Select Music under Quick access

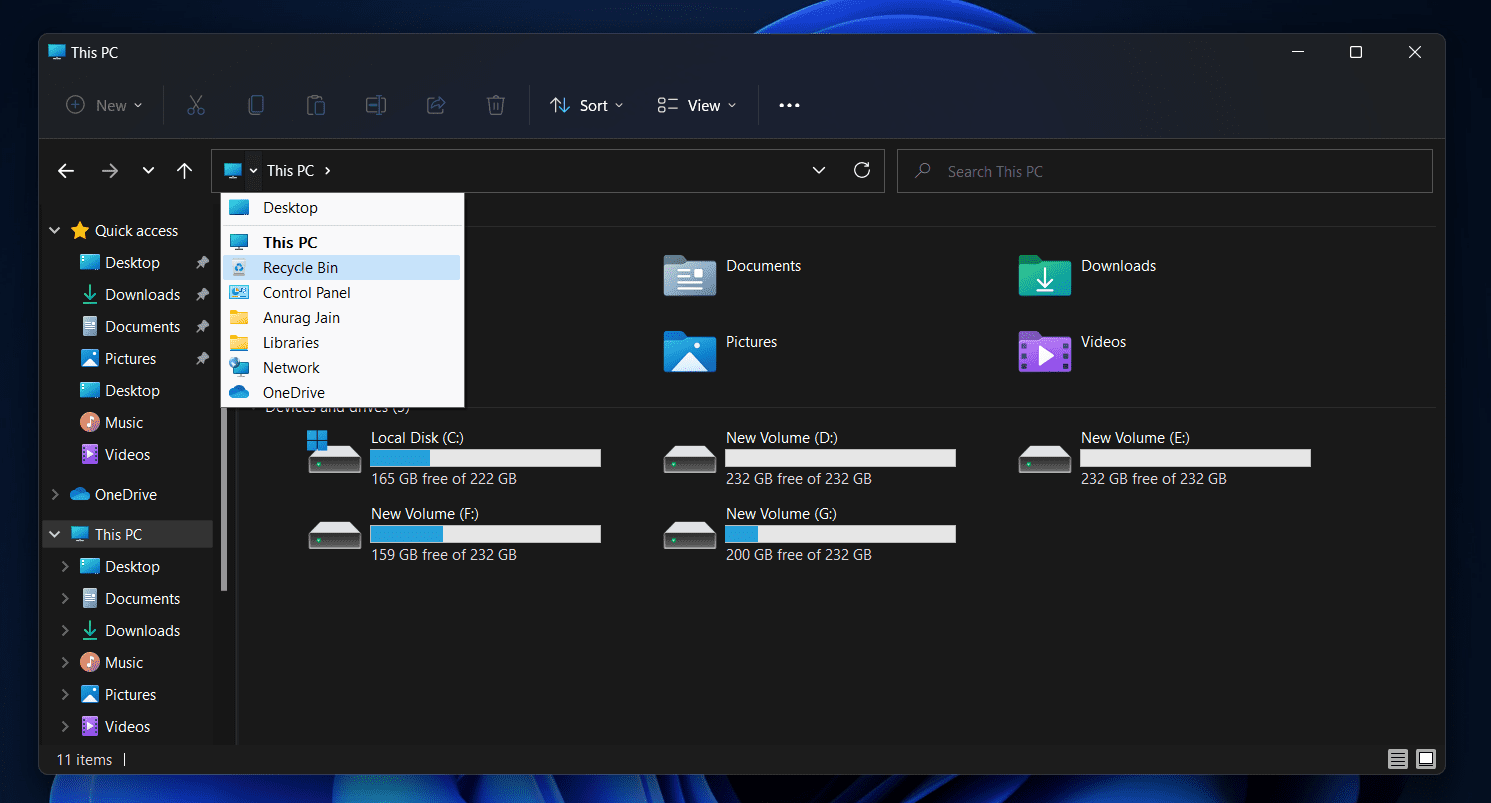[124, 423]
